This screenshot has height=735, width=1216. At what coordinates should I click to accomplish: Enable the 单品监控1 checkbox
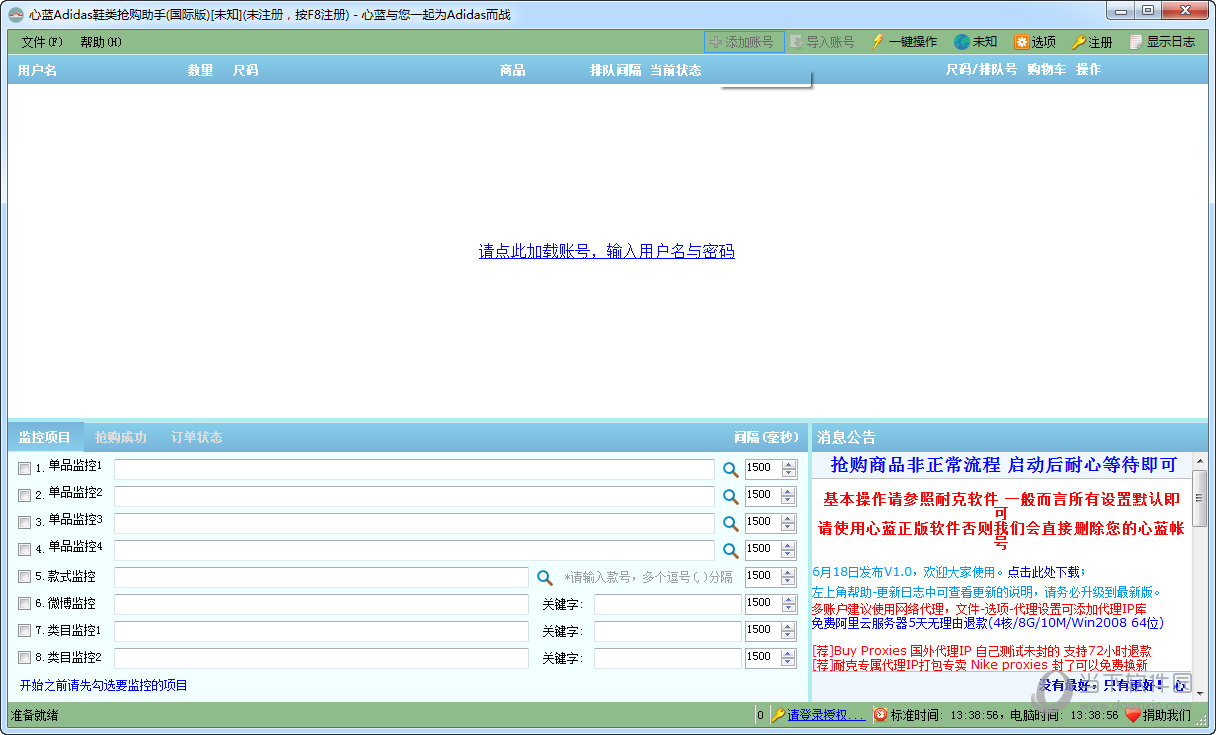(x=24, y=468)
